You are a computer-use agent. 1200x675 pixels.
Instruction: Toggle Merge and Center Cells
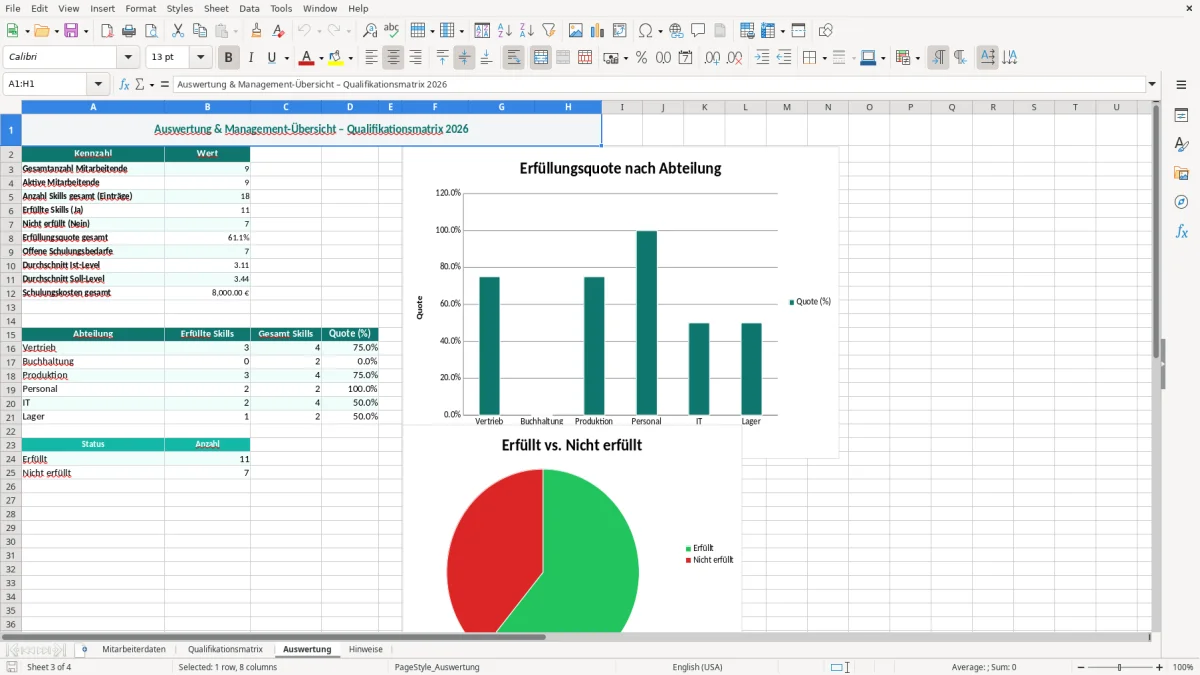540,58
